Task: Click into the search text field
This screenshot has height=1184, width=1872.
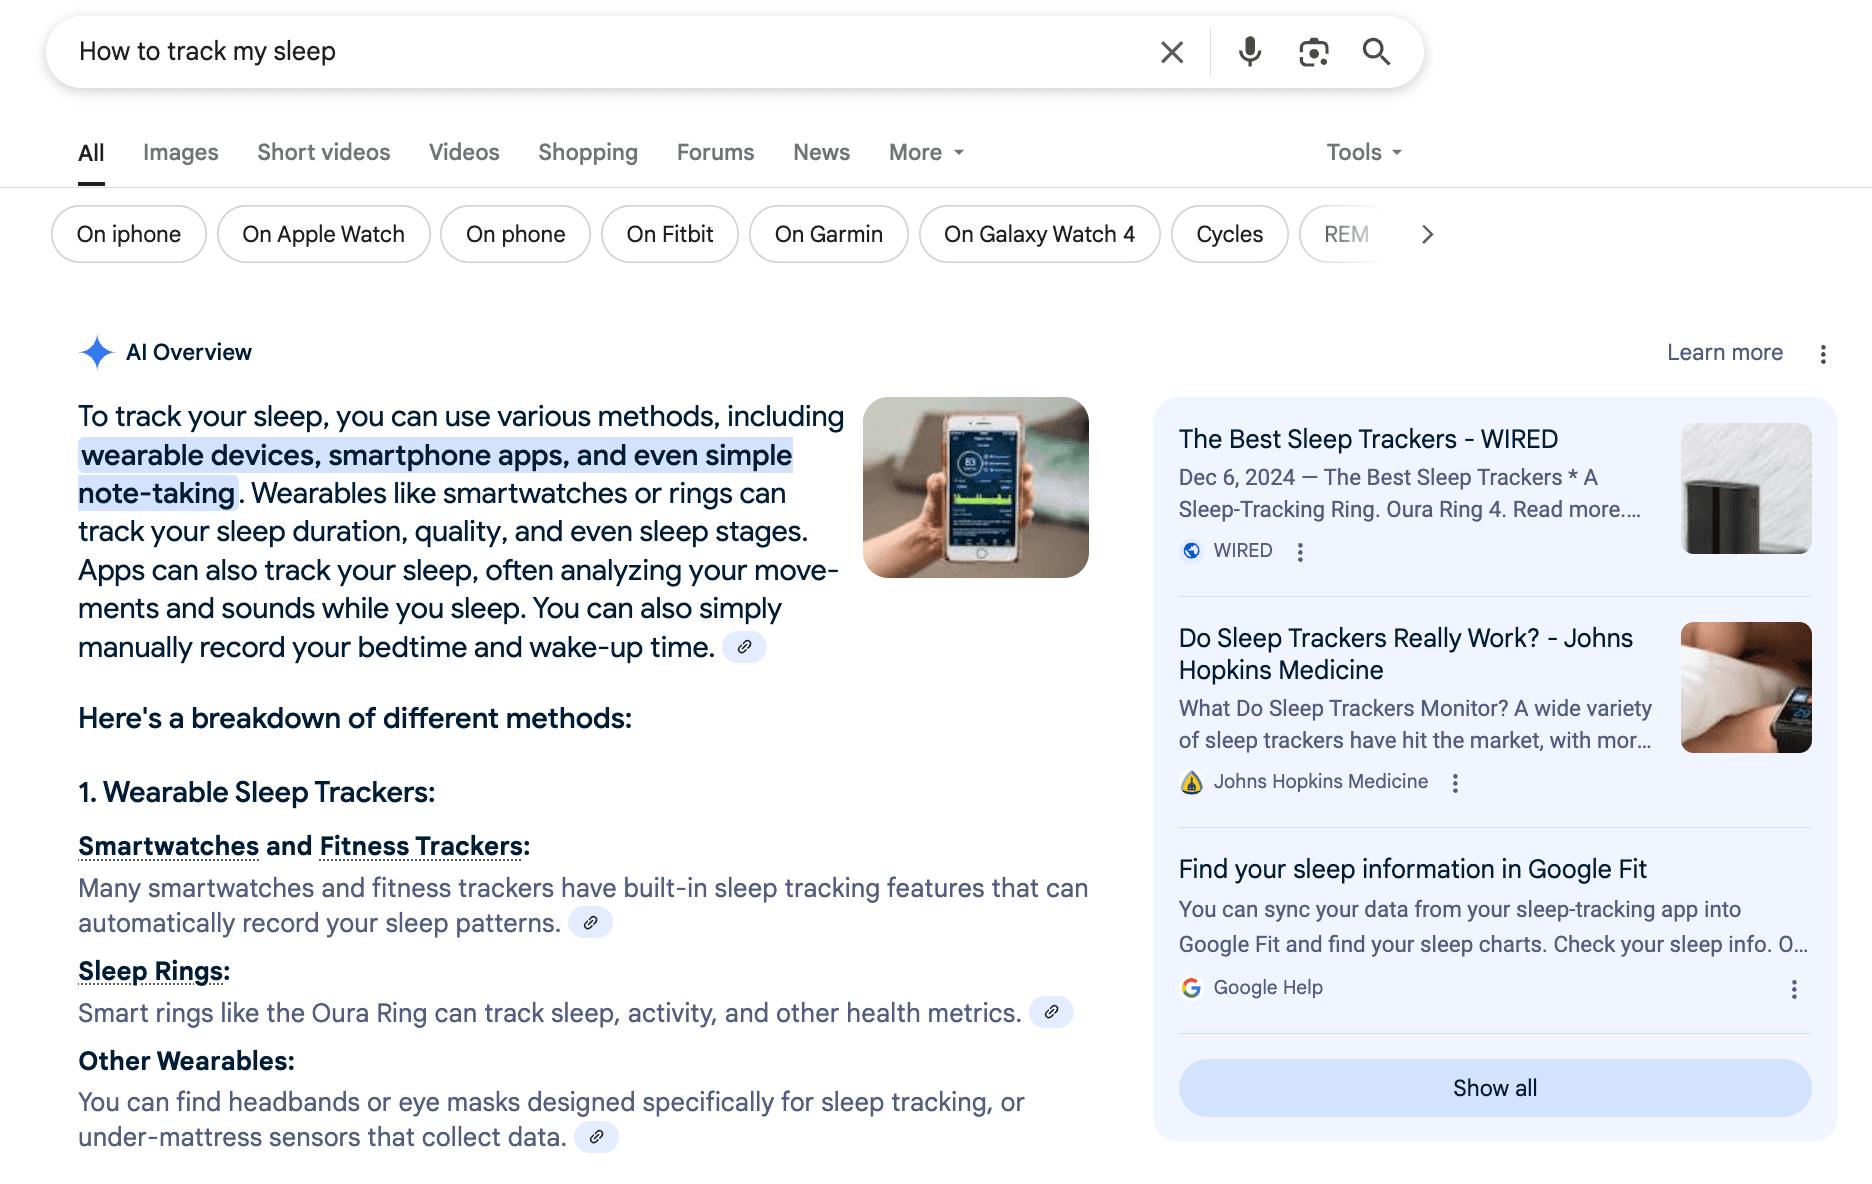Action: pos(600,52)
